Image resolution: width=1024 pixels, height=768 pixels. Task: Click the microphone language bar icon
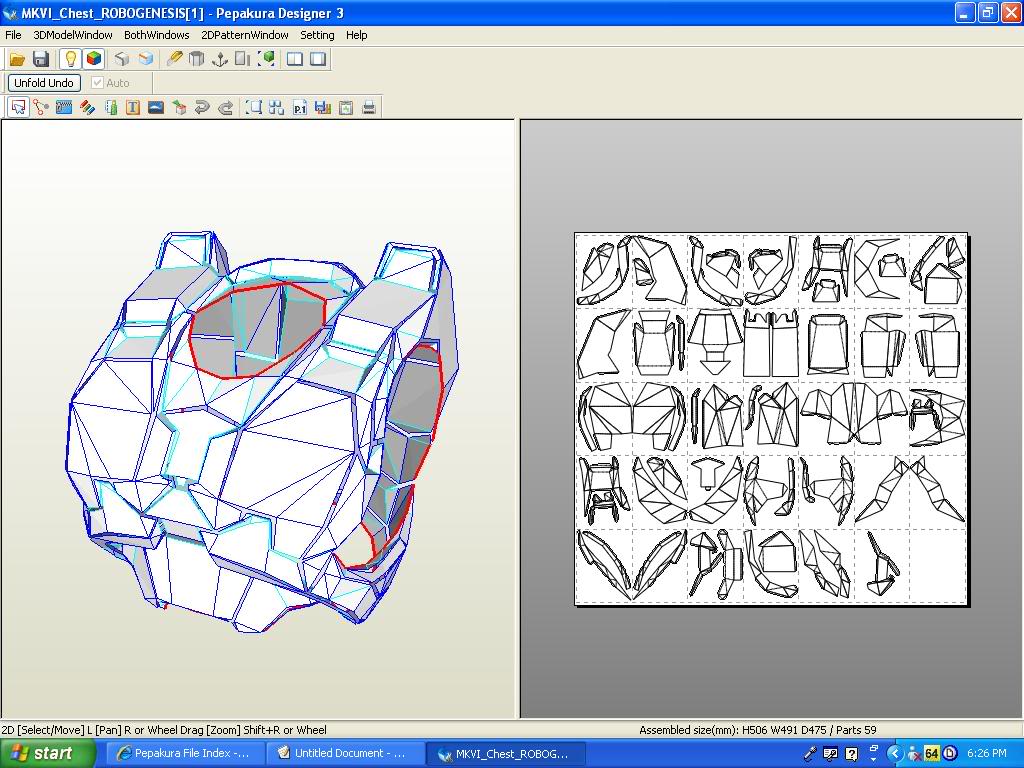coord(810,754)
